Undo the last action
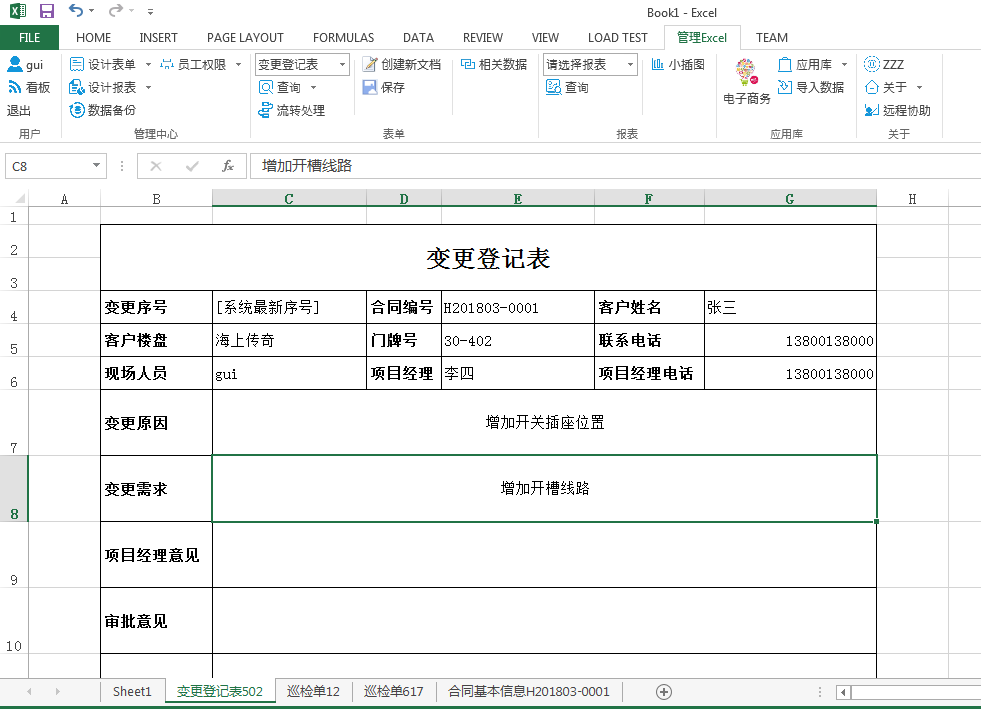Screen dimensions: 981x709 click(76, 11)
